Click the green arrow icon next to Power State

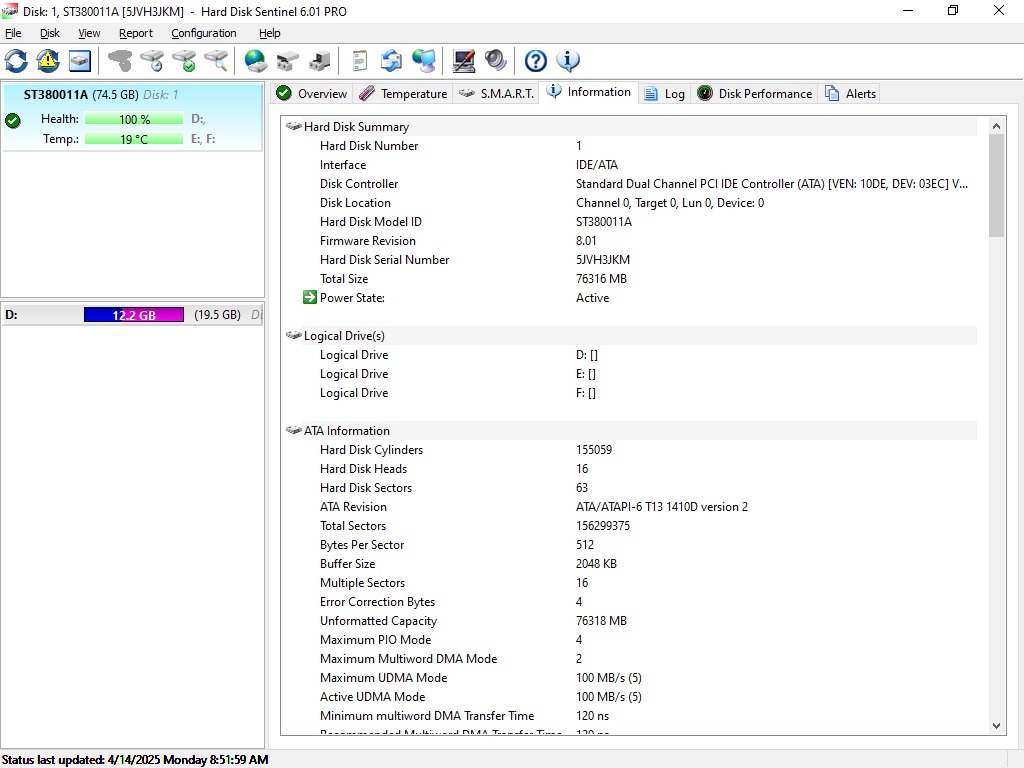point(310,298)
